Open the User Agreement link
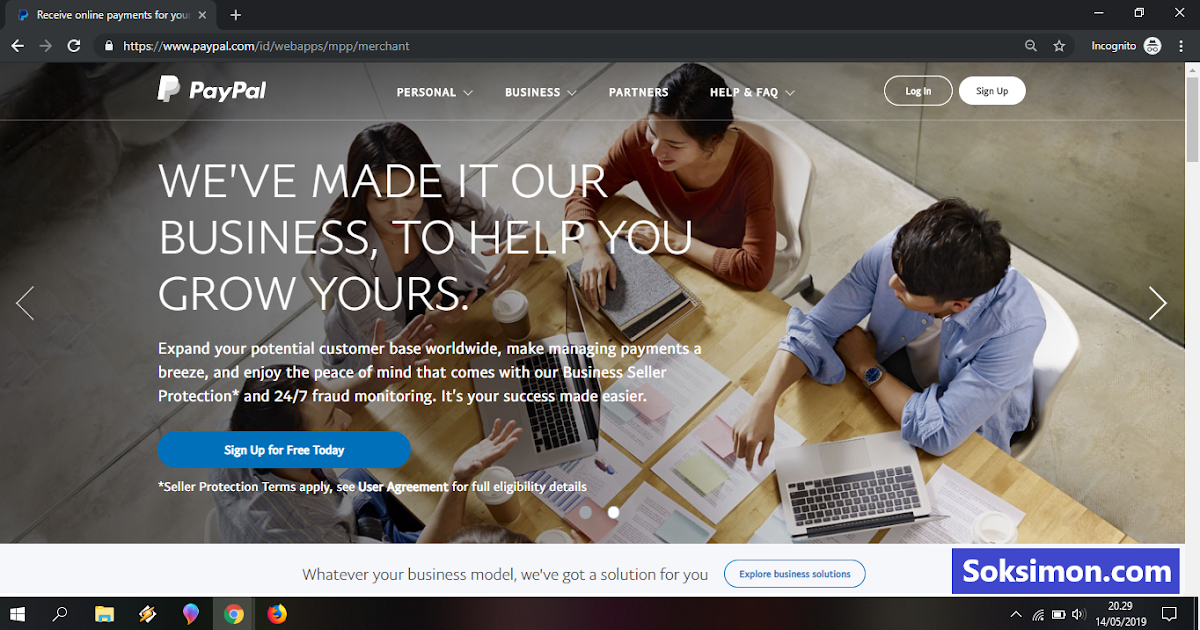Viewport: 1200px width, 630px height. (x=403, y=487)
